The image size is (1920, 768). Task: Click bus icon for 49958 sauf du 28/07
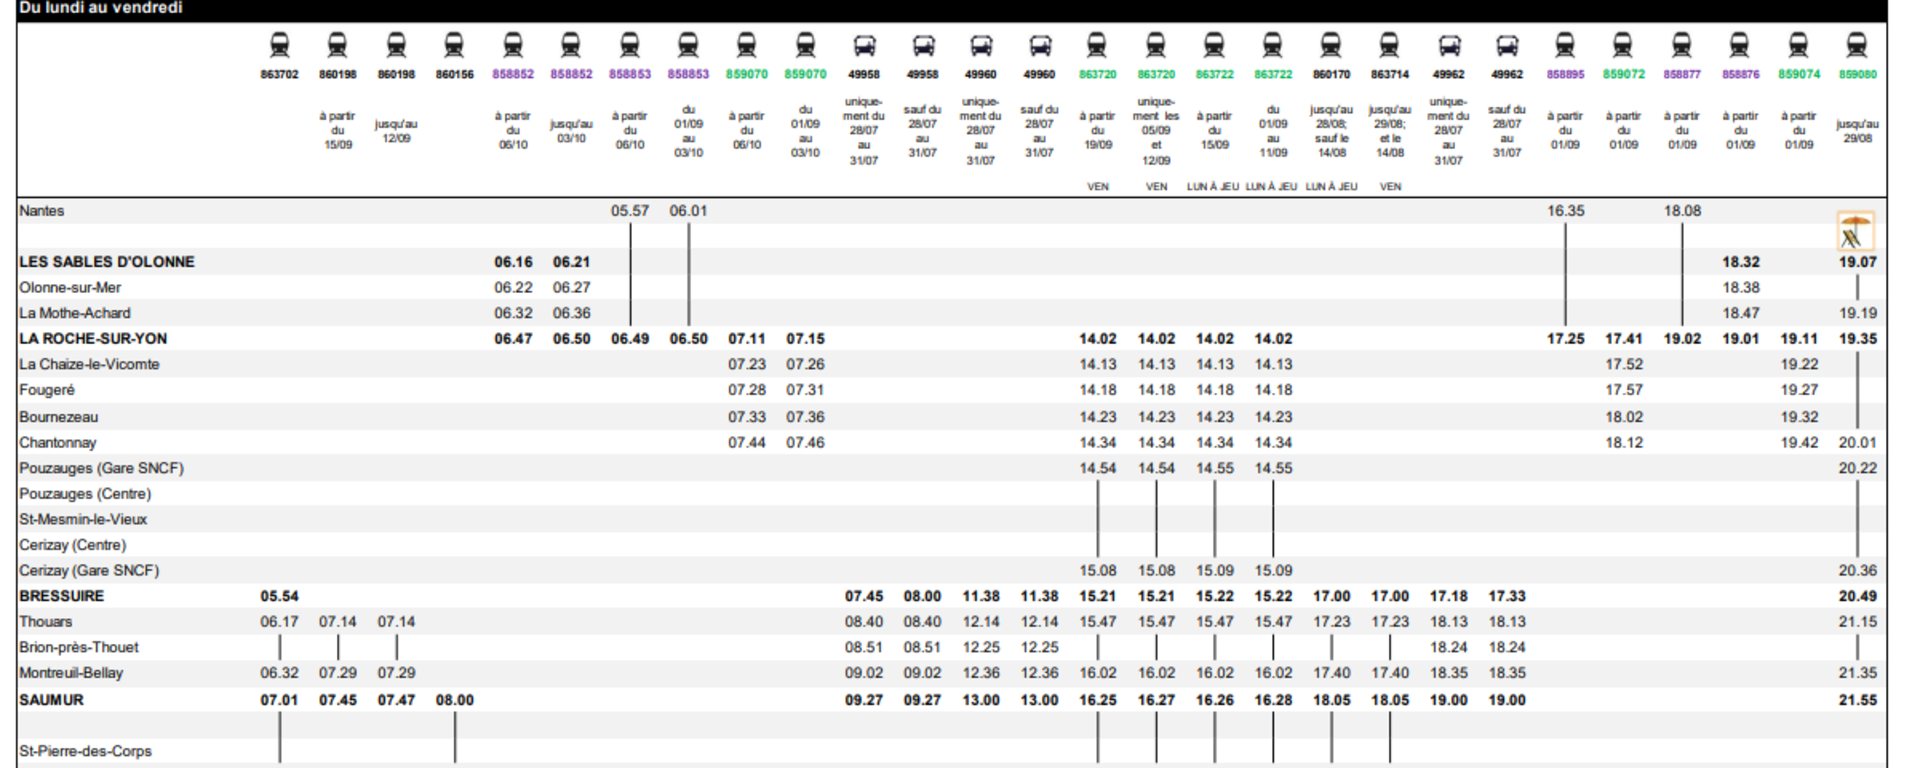coord(922,46)
